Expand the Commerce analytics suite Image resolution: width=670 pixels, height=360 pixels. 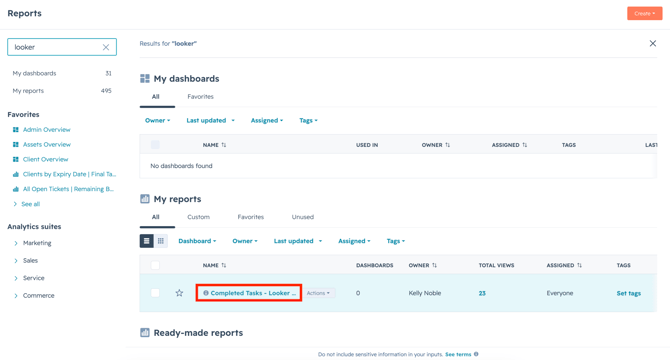coord(16,296)
